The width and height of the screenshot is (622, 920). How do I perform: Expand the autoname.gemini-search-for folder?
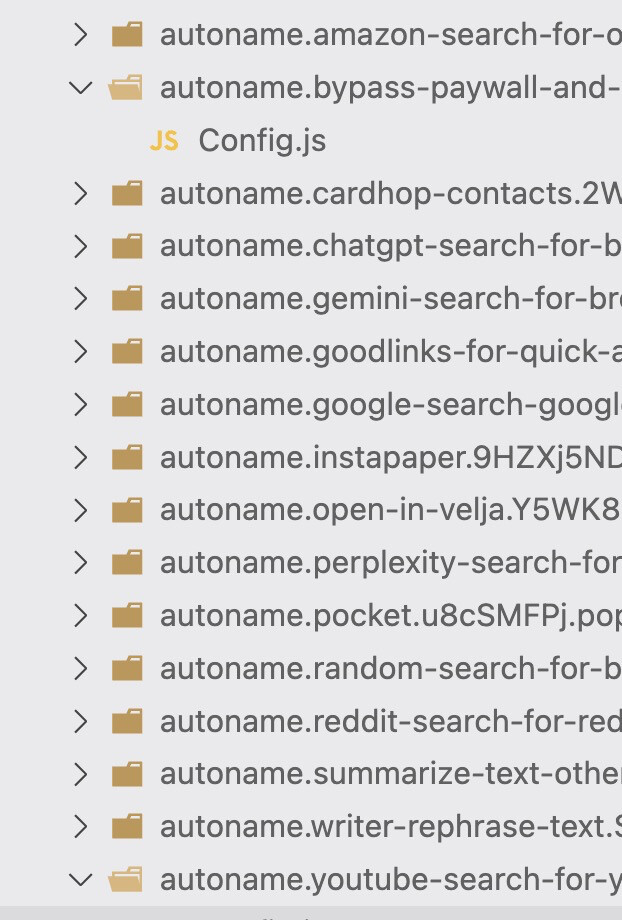click(80, 299)
